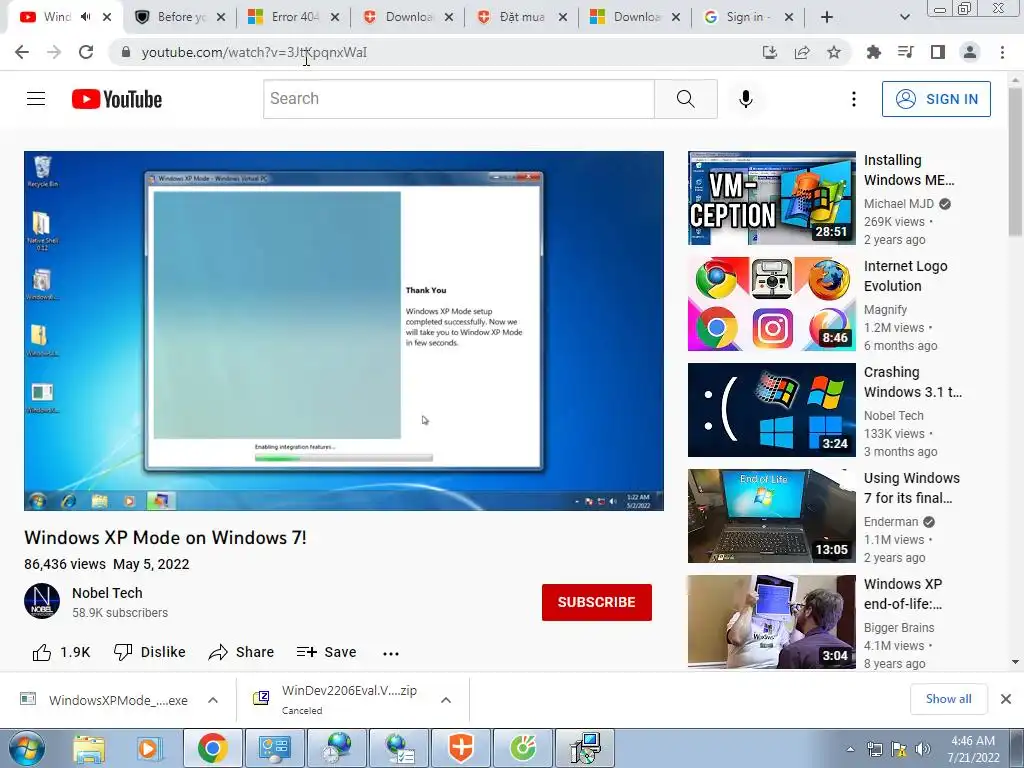Screen dimensions: 1024x768
Task: Open media controls icon in toolbar
Action: 906,52
